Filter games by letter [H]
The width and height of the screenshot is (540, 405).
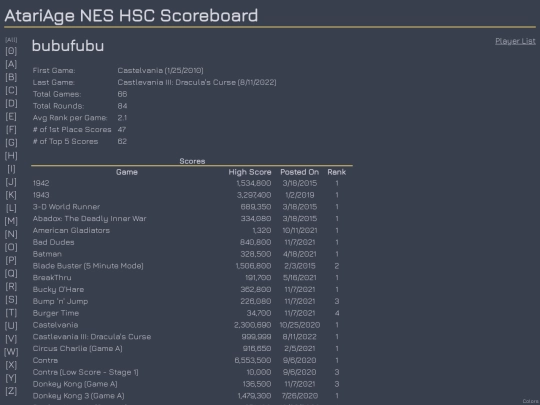pyautogui.click(x=11, y=156)
